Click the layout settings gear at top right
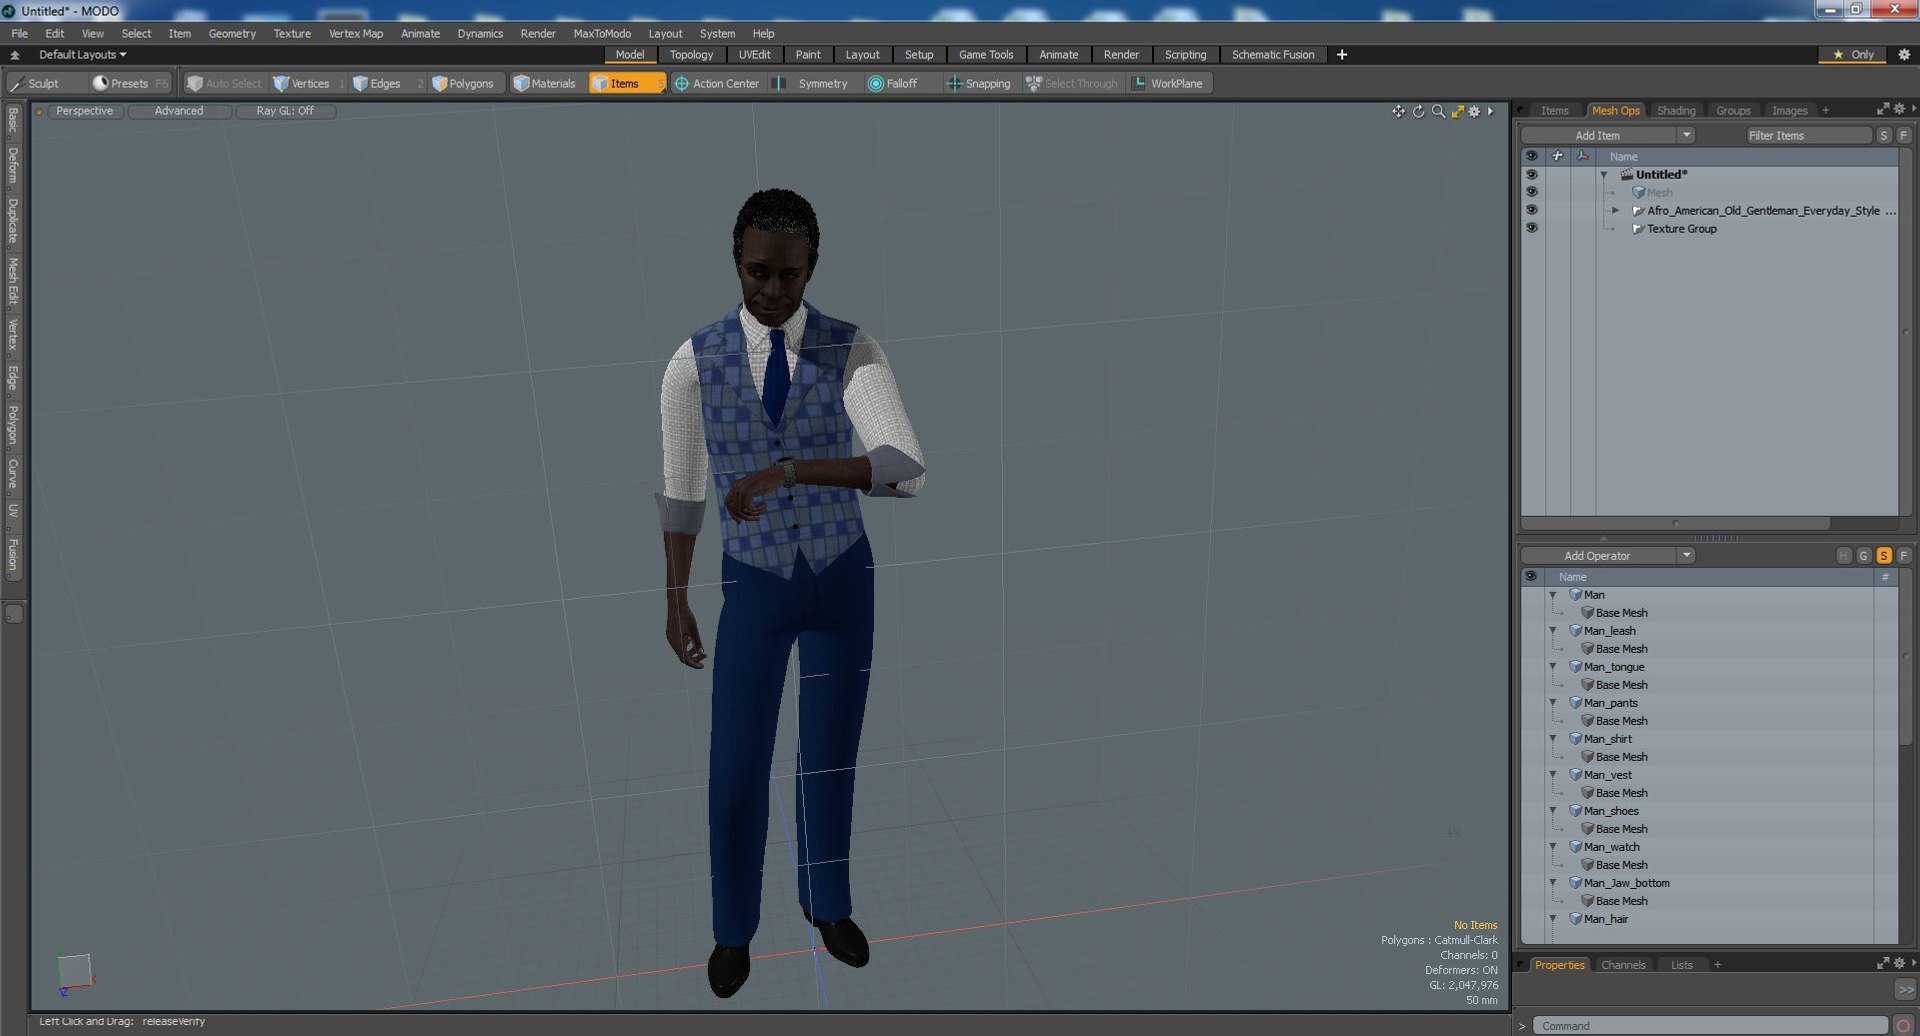 (1904, 55)
